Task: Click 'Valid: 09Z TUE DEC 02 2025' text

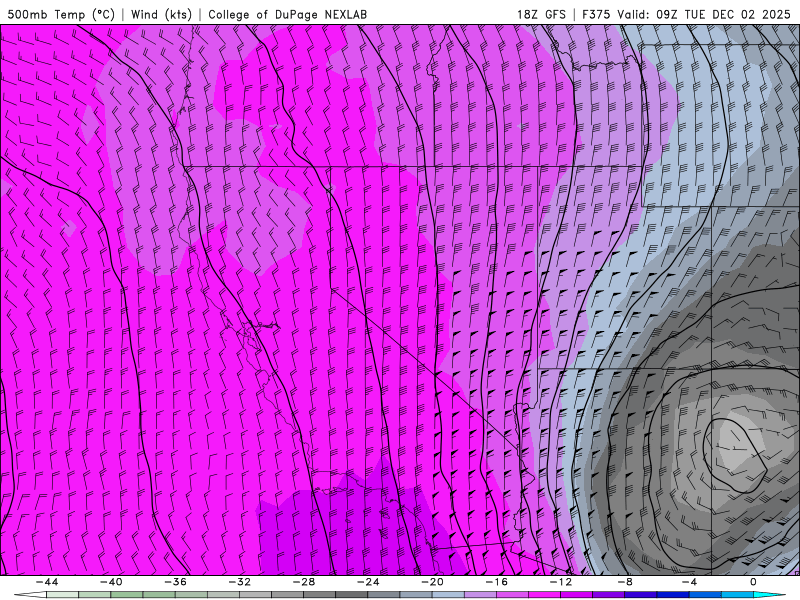Action: tap(704, 14)
